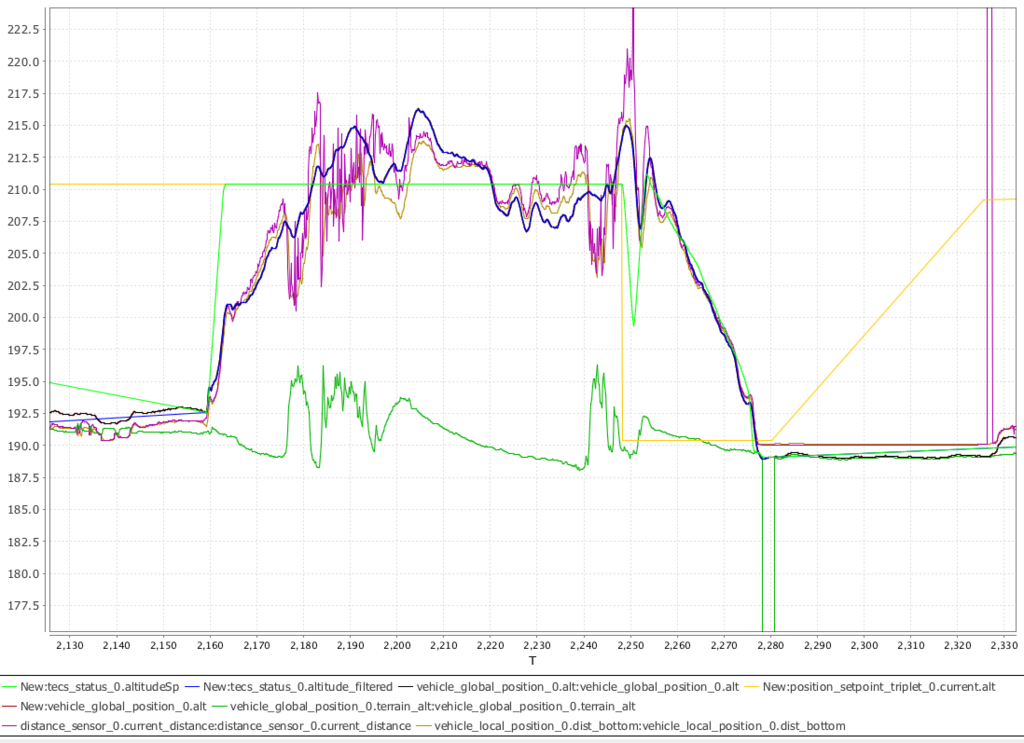Click the green swatch beside altitudeSp

tap(10, 687)
